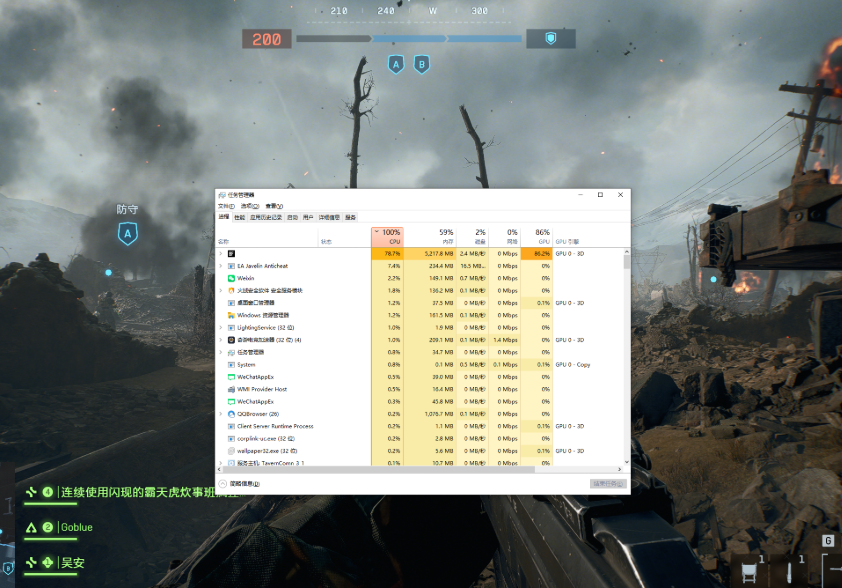The image size is (842, 588).
Task: Click the horizontal scrollbar in process list
Action: click(x=400, y=468)
